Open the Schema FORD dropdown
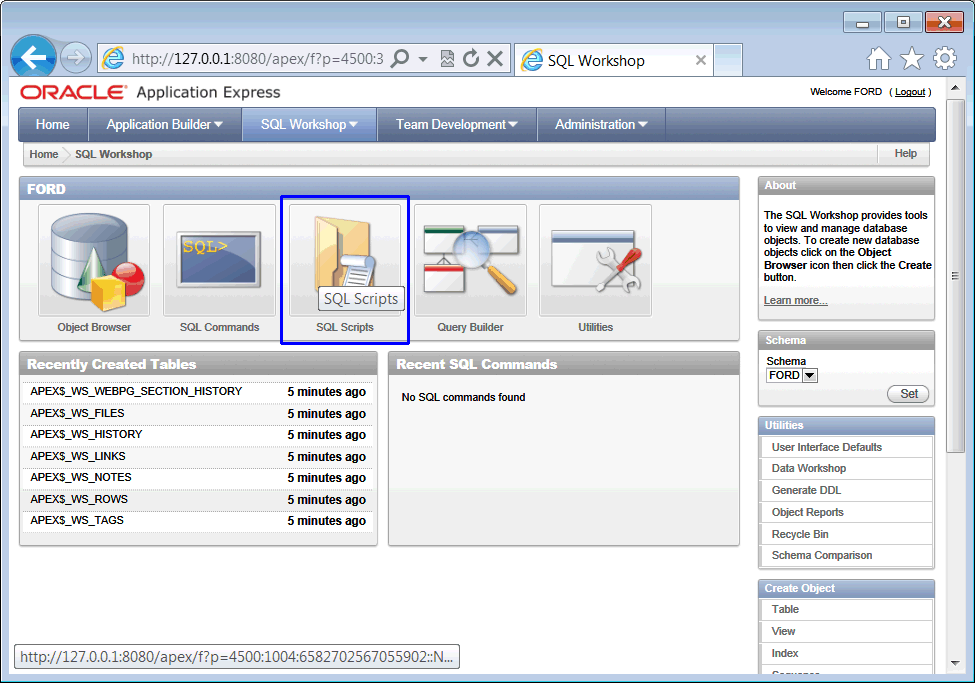This screenshot has width=975, height=683. pyautogui.click(x=792, y=375)
